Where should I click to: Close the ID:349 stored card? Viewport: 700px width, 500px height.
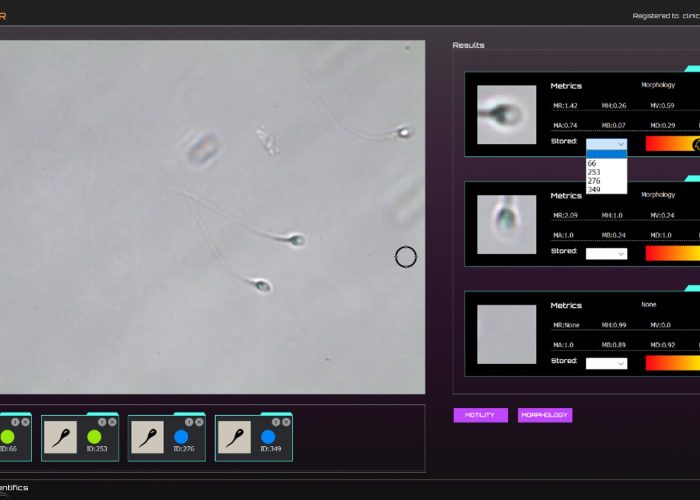pyautogui.click(x=286, y=422)
